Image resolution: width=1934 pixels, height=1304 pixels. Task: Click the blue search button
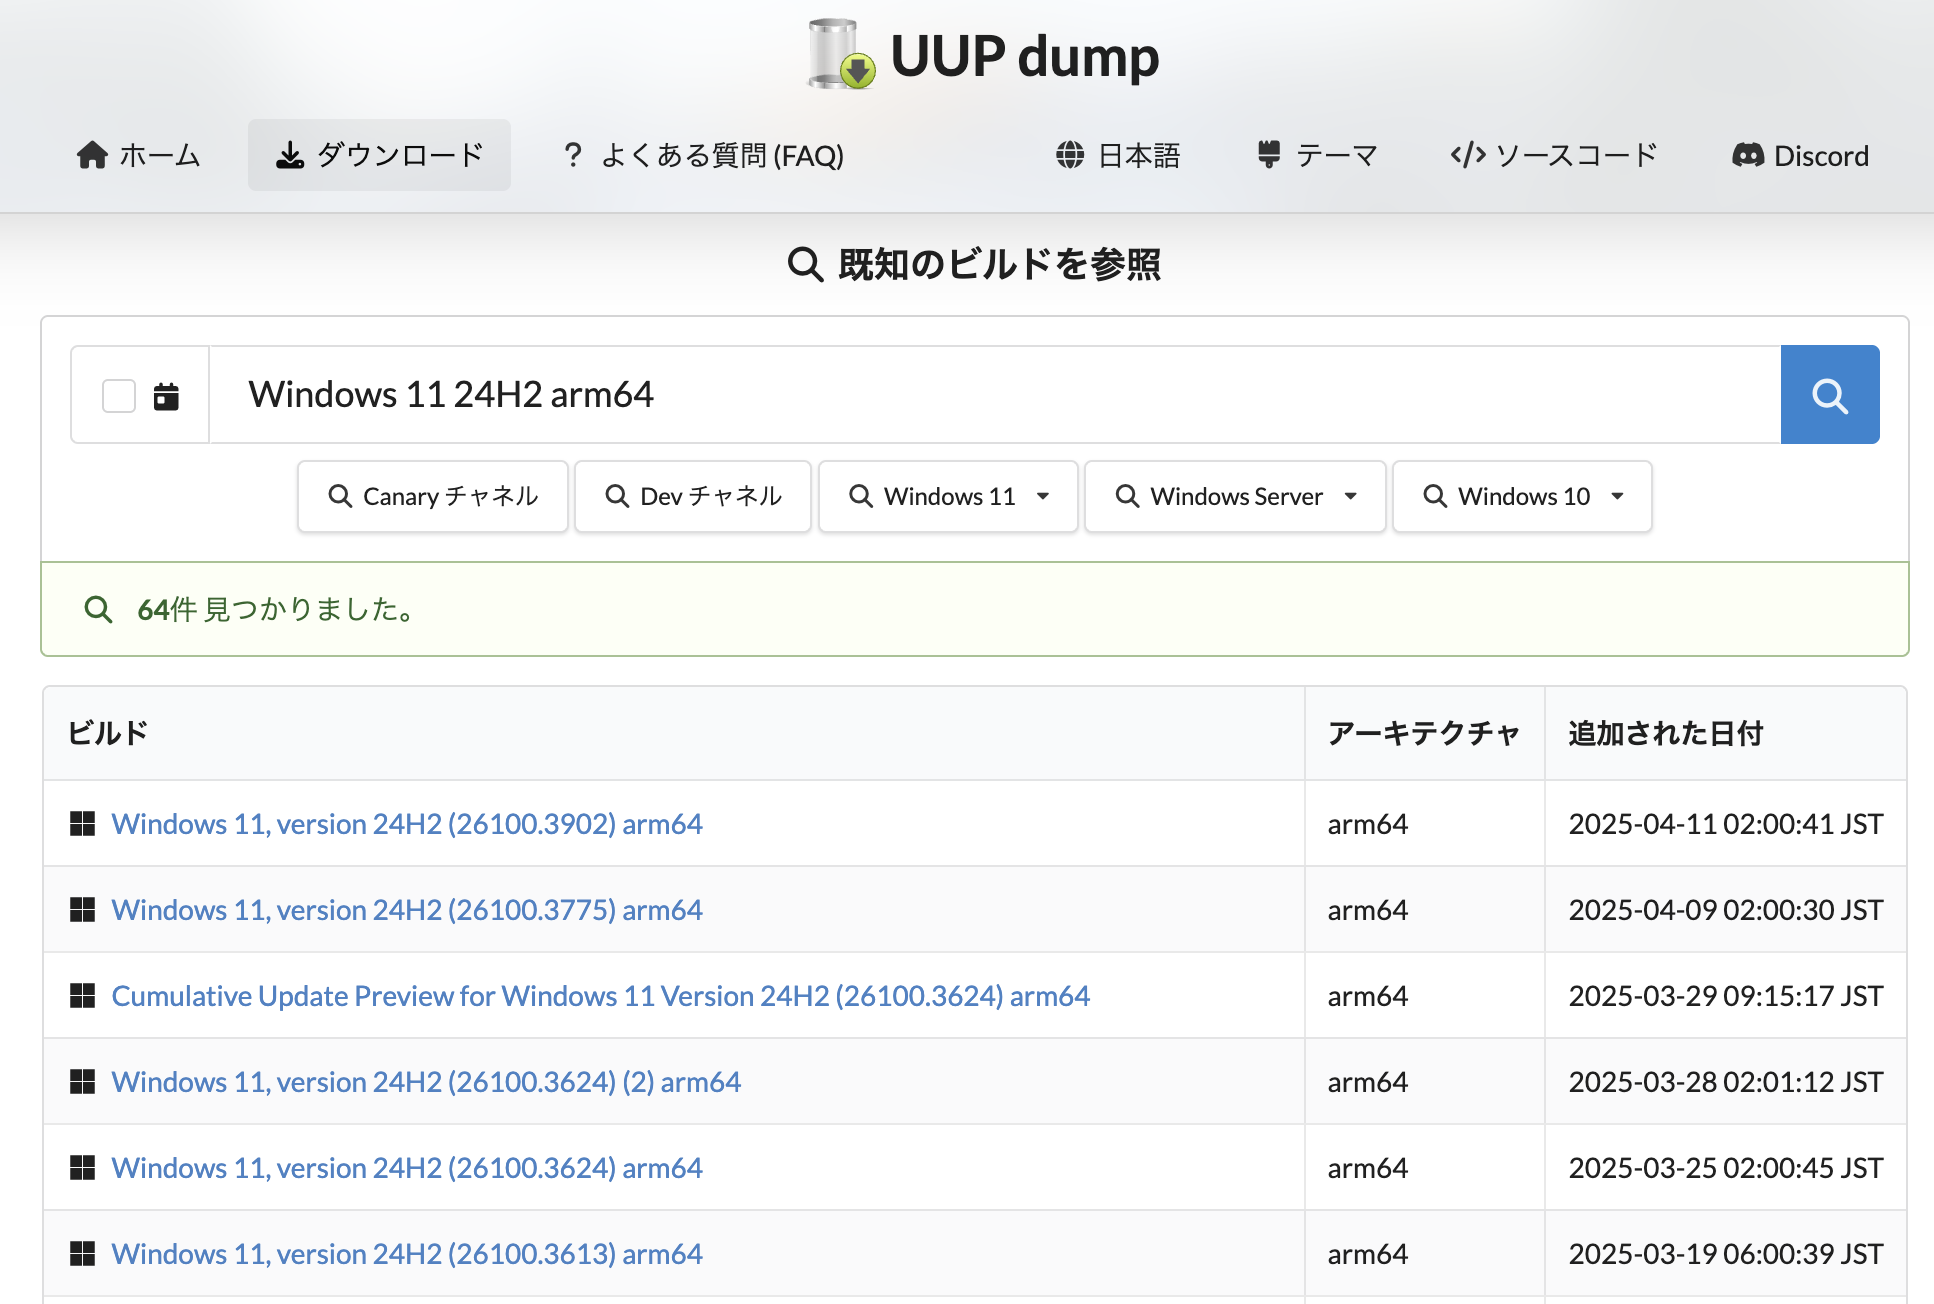[1830, 395]
